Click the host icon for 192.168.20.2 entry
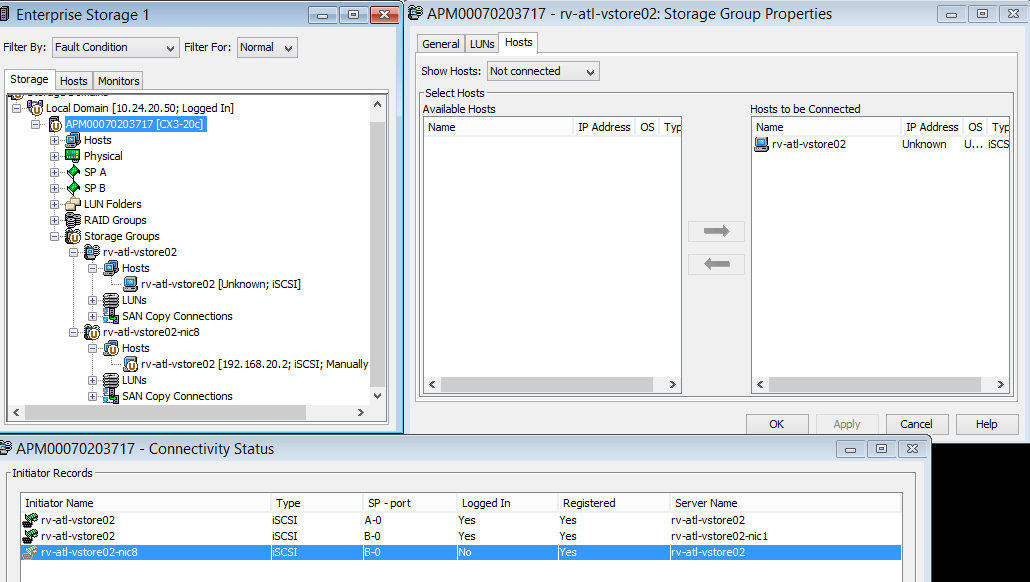 (x=130, y=364)
